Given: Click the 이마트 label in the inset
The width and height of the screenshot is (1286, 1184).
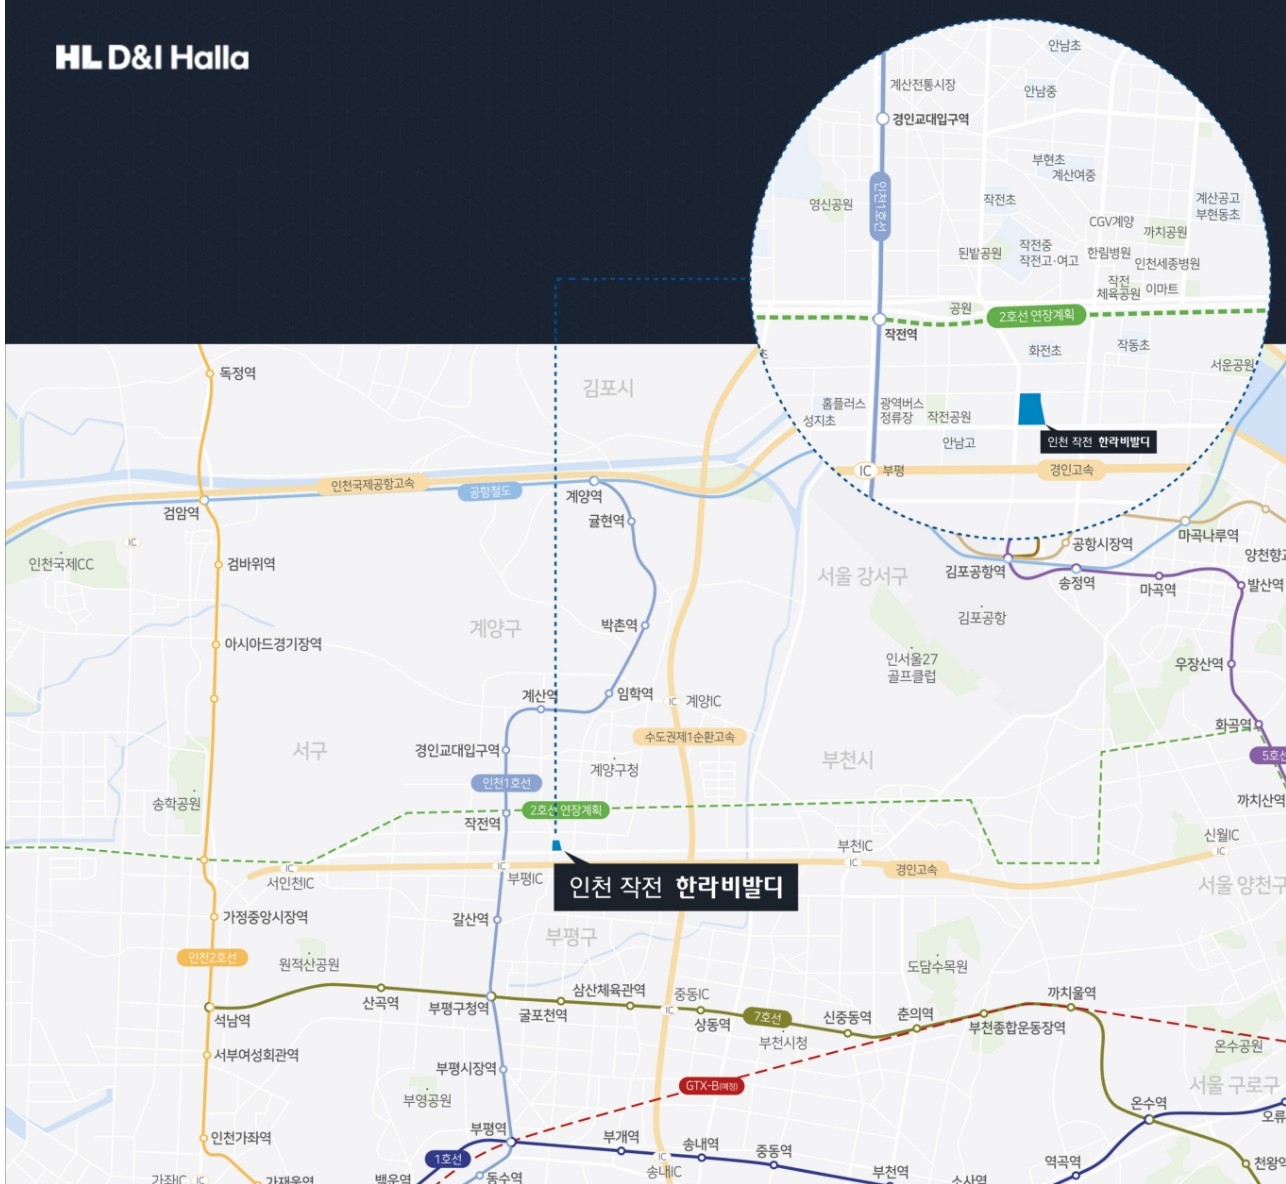Looking at the screenshot, I should (1162, 289).
